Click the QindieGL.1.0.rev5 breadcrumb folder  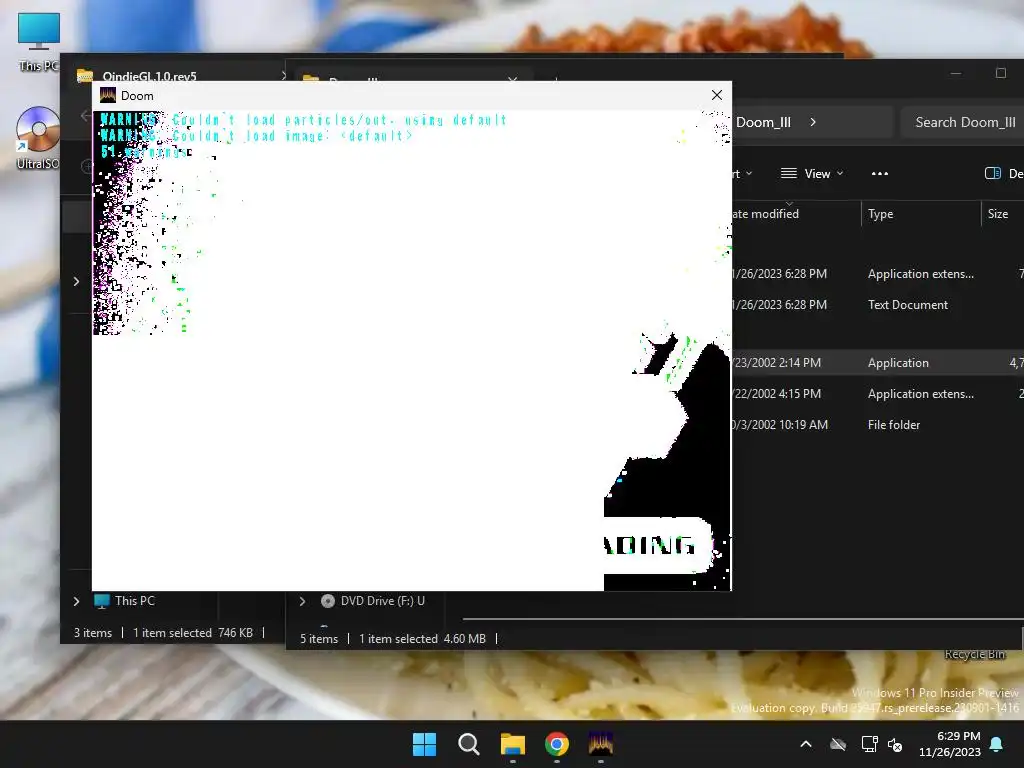150,76
